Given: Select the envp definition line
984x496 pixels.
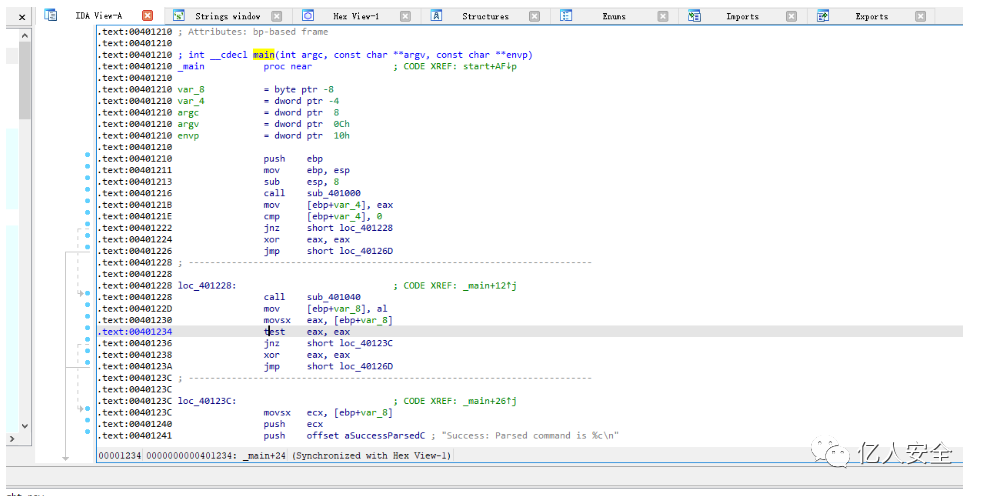Looking at the screenshot, I should click(188, 136).
